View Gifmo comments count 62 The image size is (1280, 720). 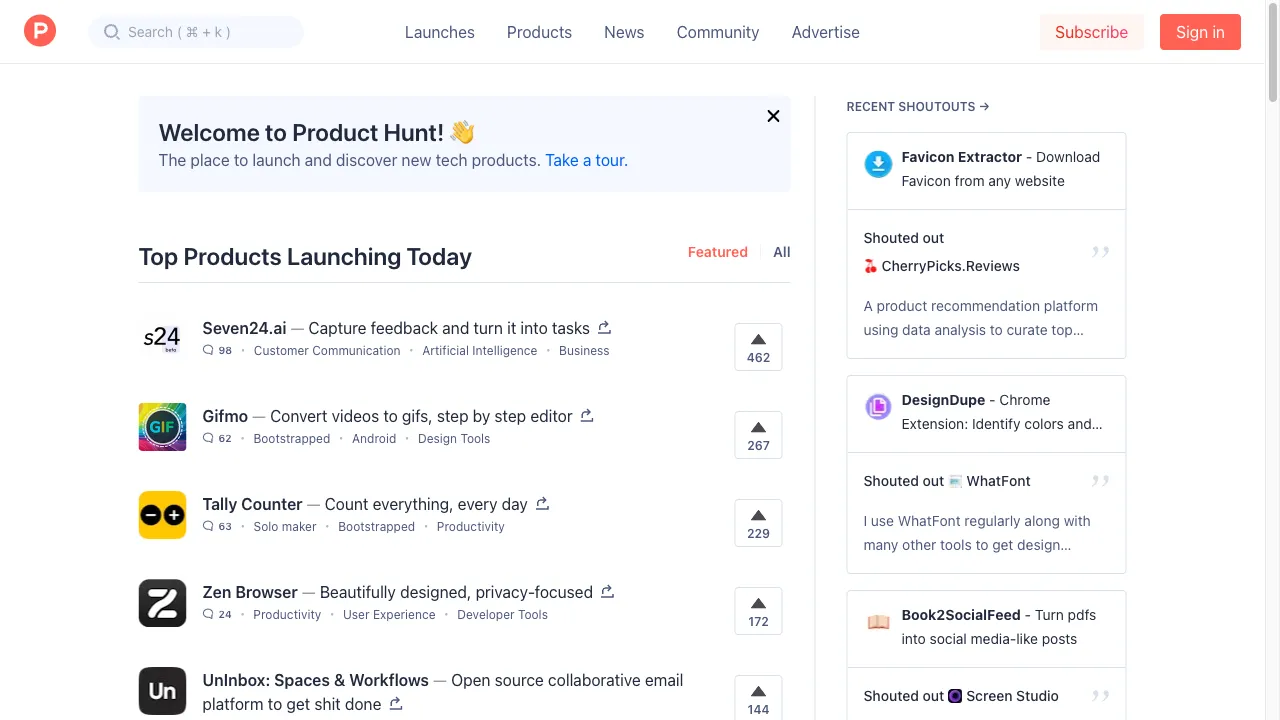pos(217,439)
